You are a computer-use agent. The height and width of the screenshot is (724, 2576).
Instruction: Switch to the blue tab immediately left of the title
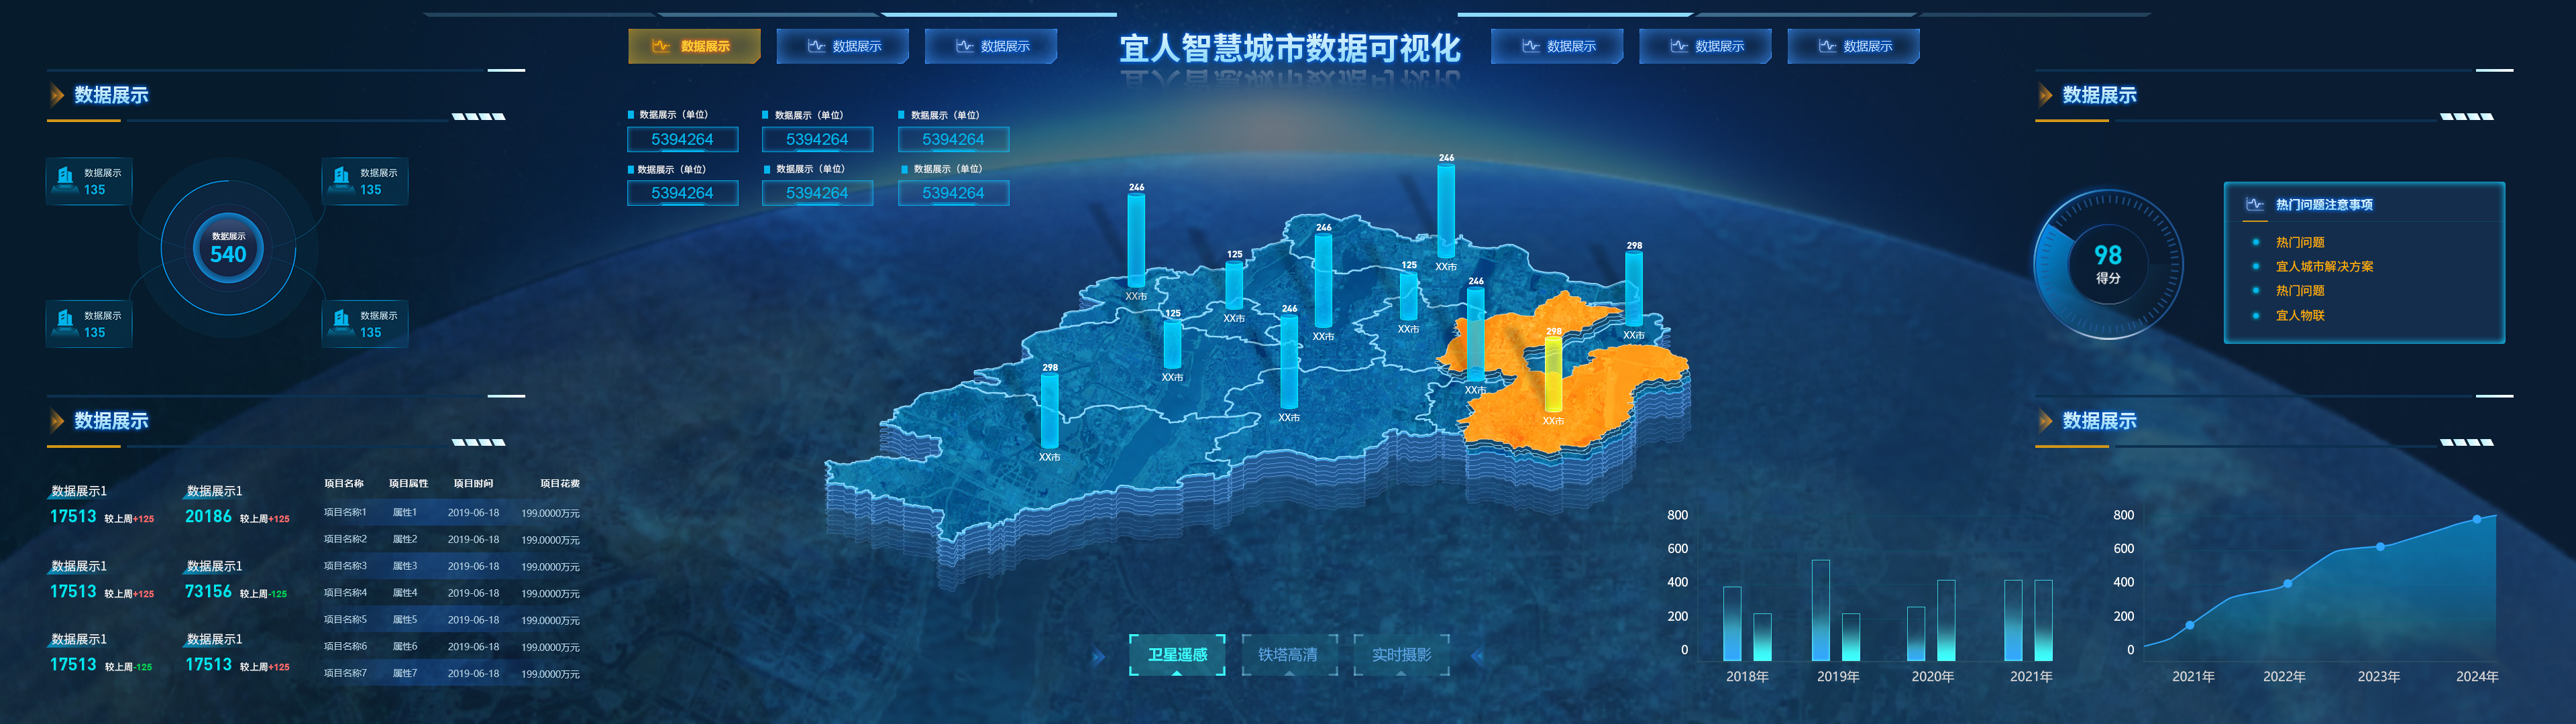(x=990, y=46)
